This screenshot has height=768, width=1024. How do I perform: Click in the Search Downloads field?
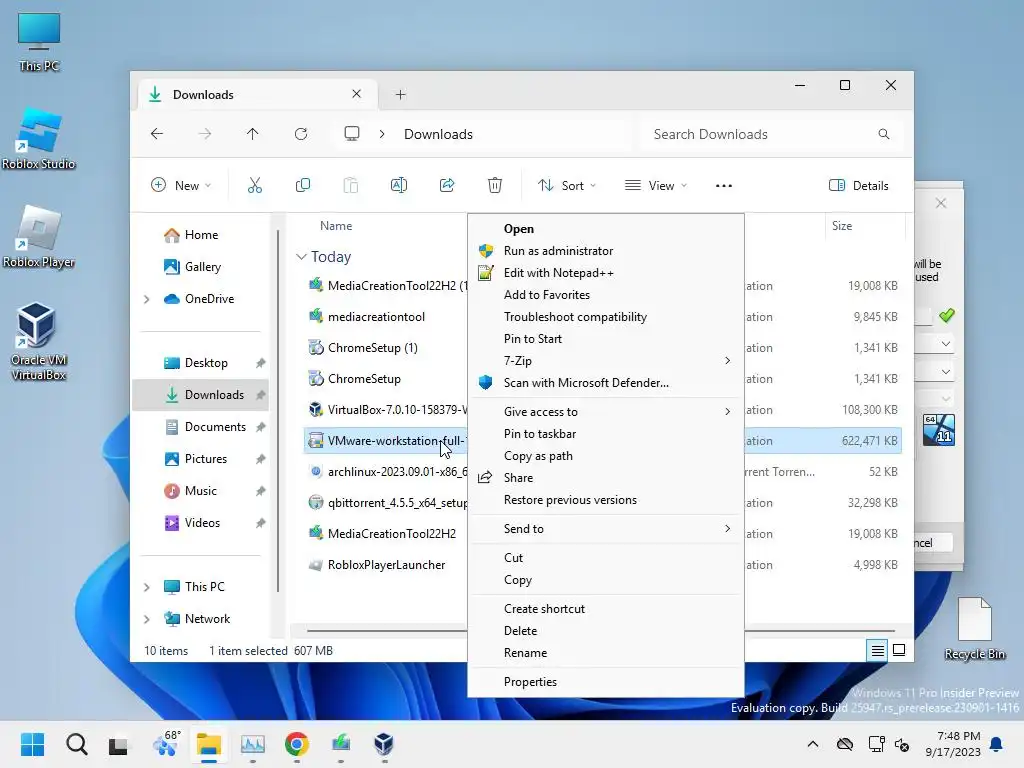point(771,134)
